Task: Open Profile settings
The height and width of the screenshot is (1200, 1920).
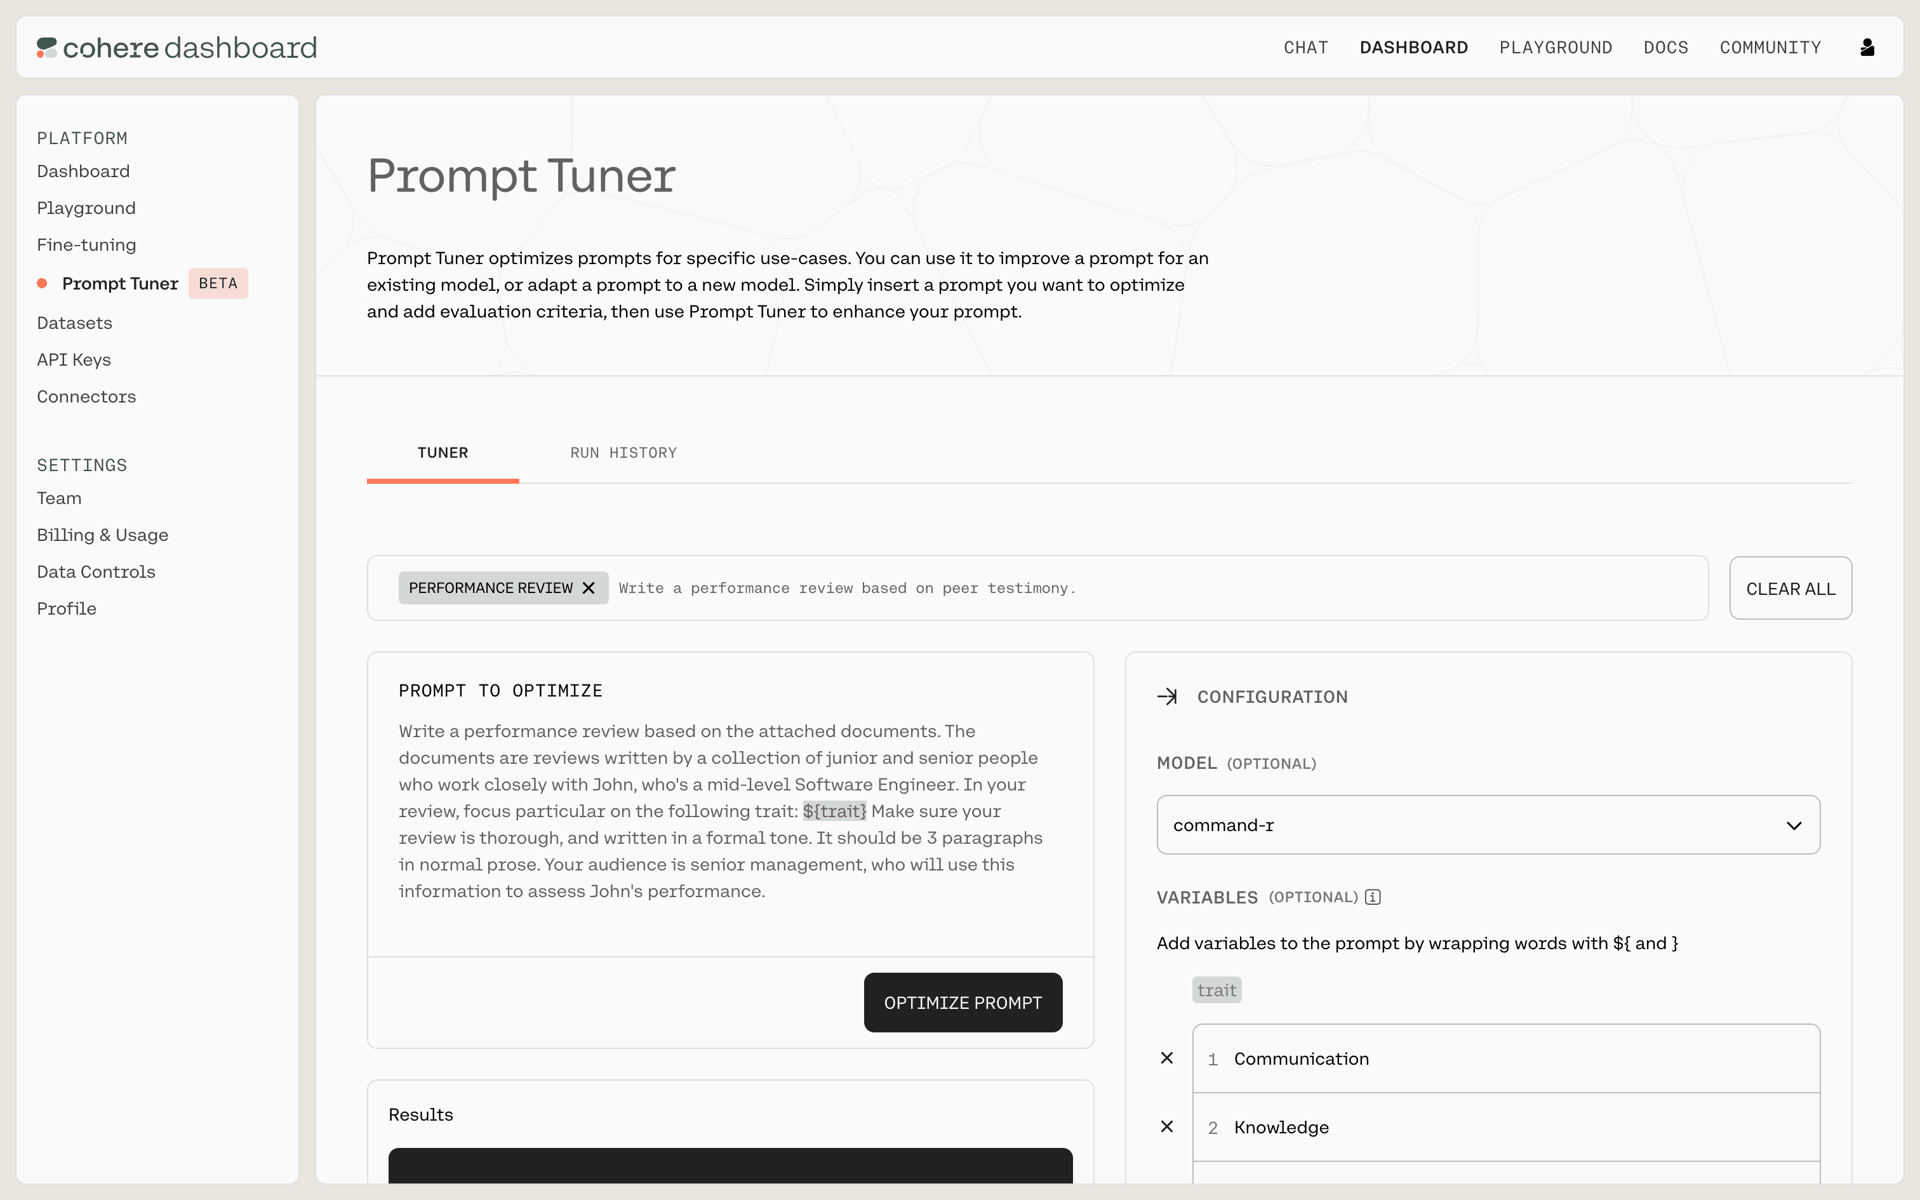Action: tap(66, 609)
